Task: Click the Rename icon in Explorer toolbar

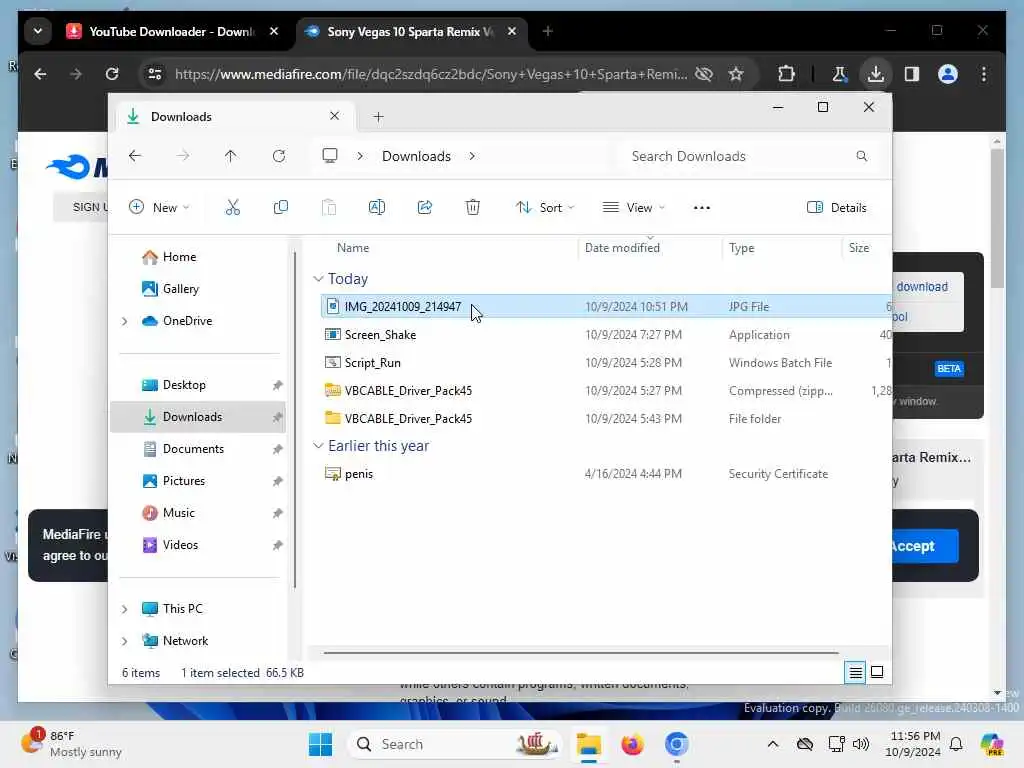Action: click(377, 208)
